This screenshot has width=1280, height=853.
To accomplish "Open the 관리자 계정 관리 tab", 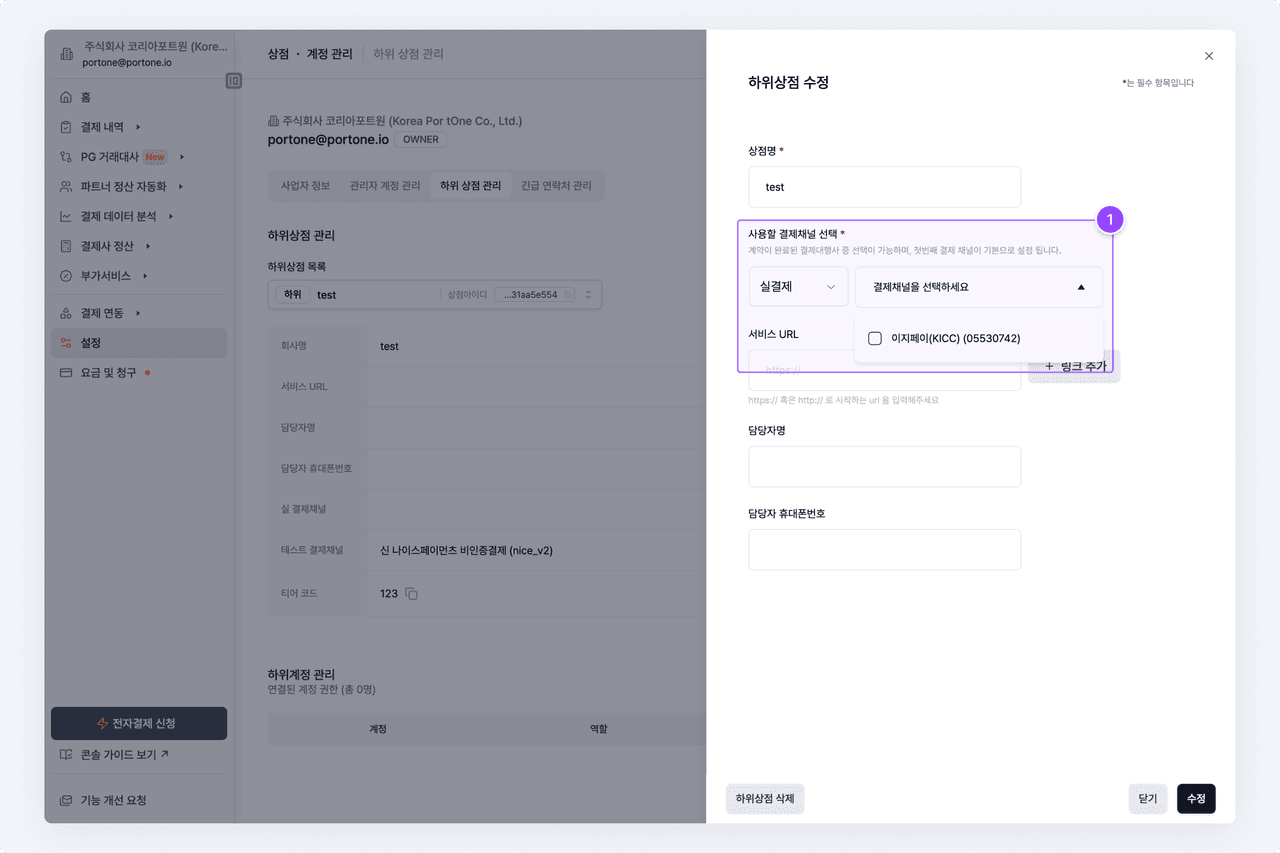I will (385, 186).
